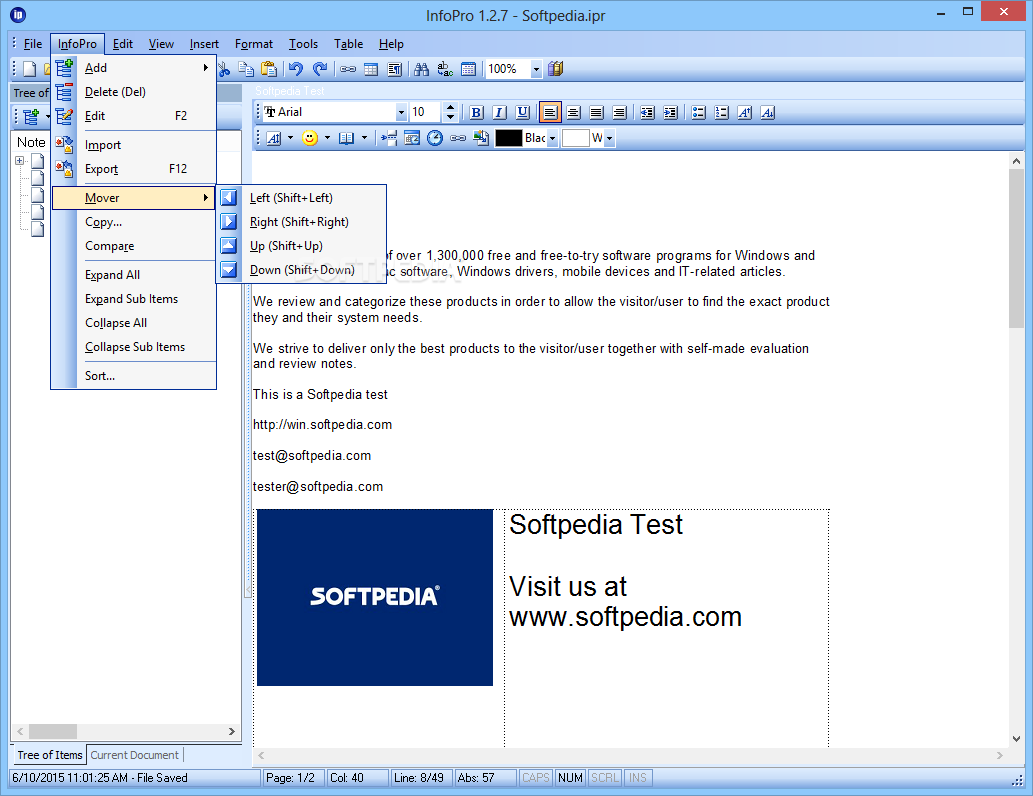
Task: Select Import in InfoPro menu
Action: (x=134, y=145)
